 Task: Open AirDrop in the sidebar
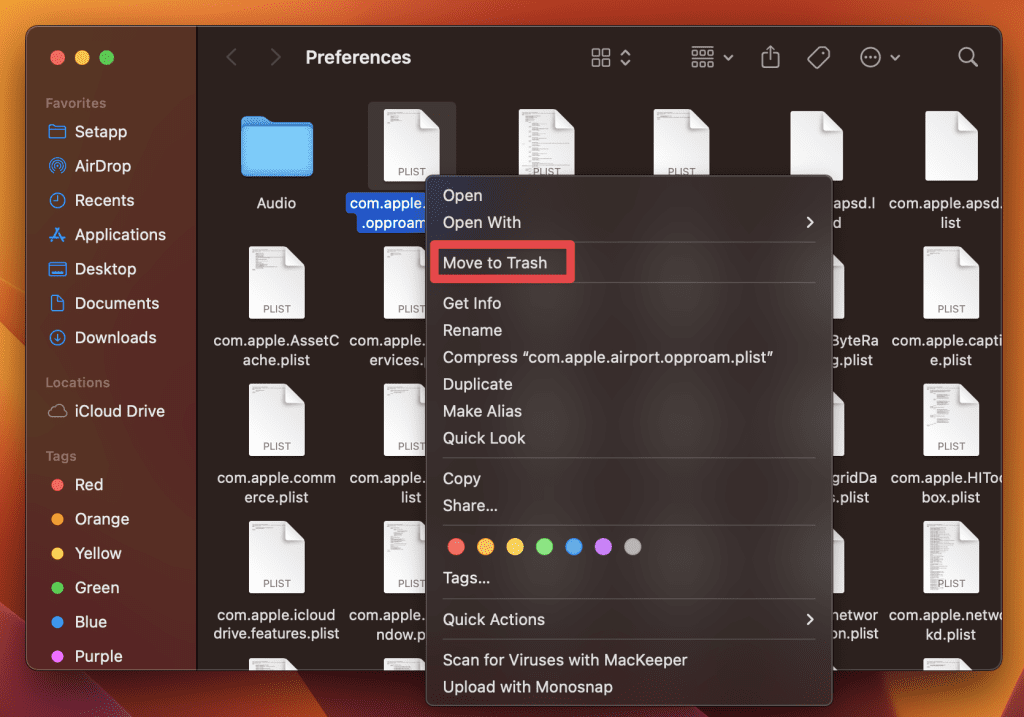(102, 166)
